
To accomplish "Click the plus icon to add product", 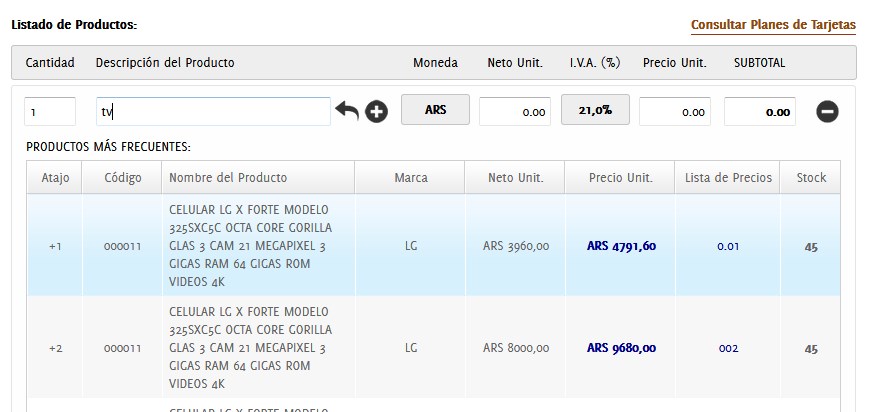I will pos(376,111).
